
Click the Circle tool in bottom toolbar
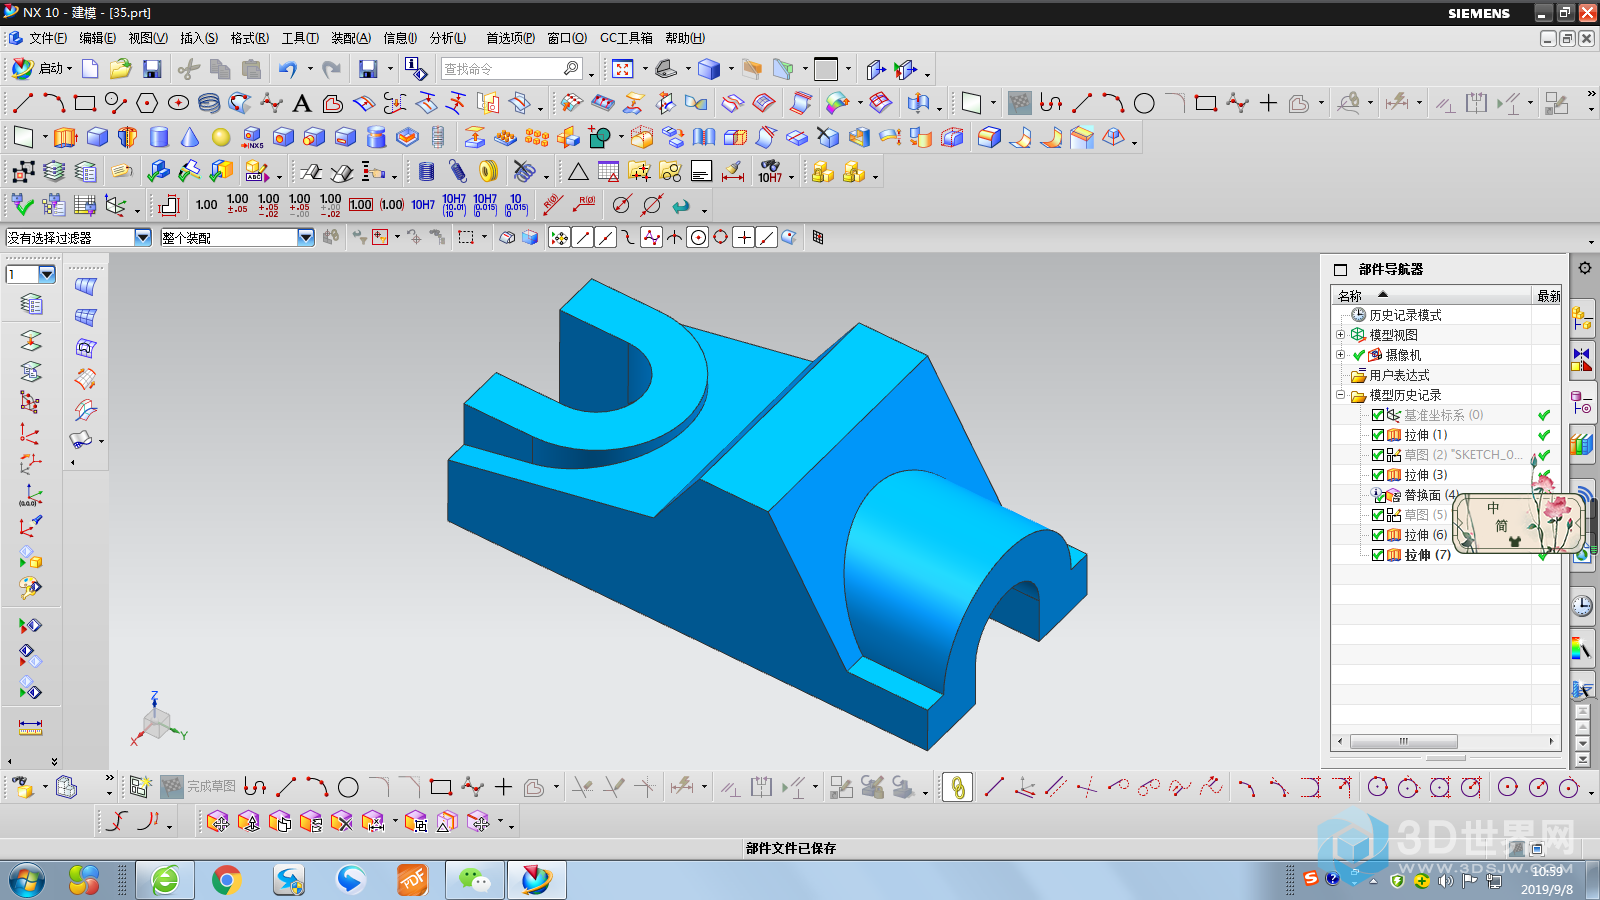click(x=348, y=787)
